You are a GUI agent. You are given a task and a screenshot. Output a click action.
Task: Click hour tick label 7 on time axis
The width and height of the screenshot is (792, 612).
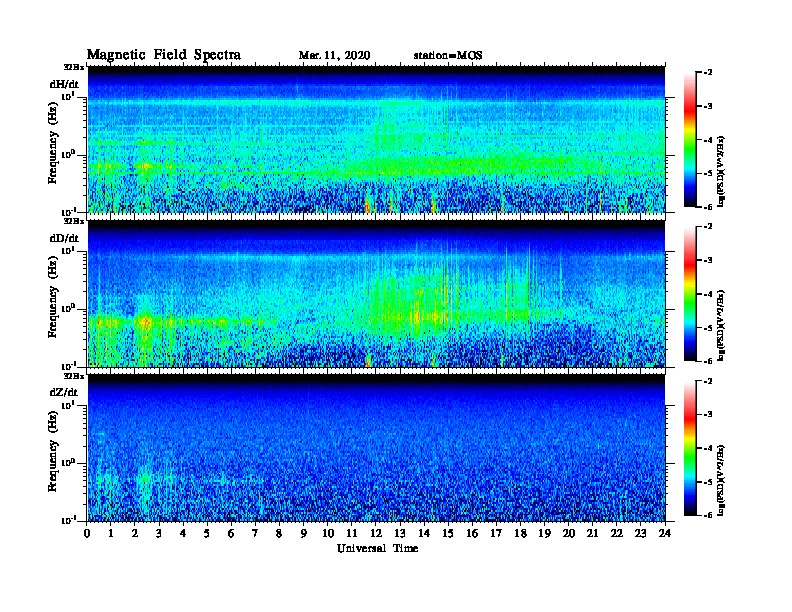click(x=256, y=533)
